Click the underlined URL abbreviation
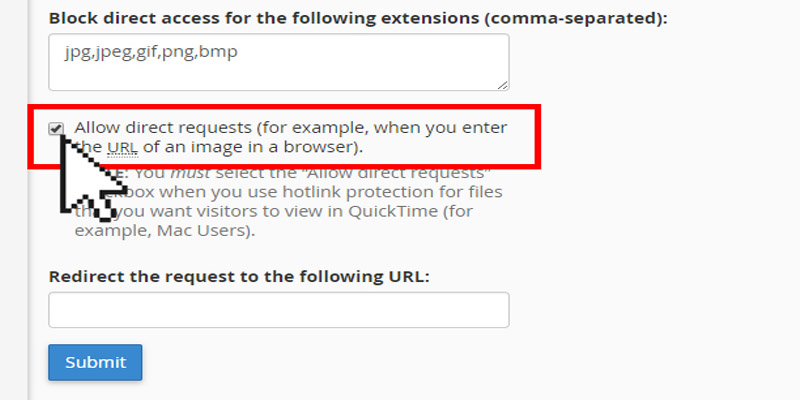This screenshot has width=800, height=400. tap(121, 148)
